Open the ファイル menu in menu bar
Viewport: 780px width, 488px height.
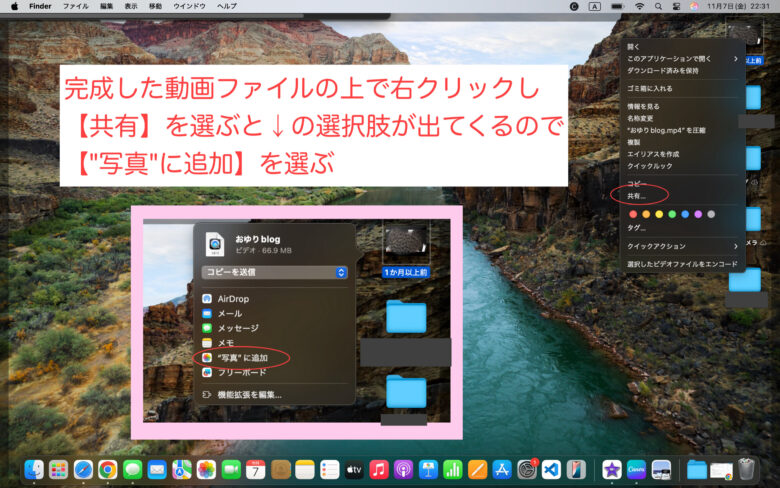[75, 6]
